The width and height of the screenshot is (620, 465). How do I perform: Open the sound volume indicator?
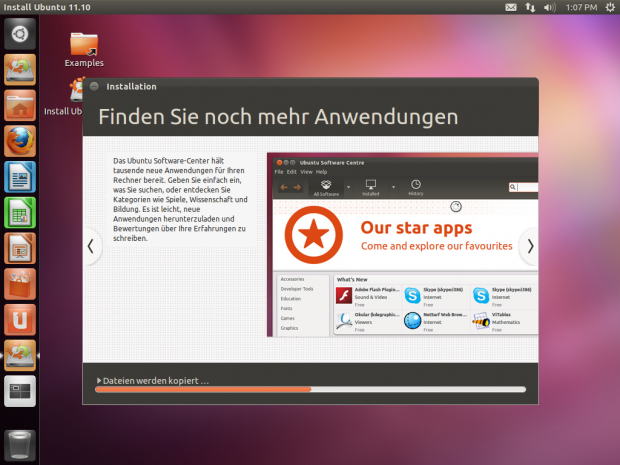(x=550, y=7)
